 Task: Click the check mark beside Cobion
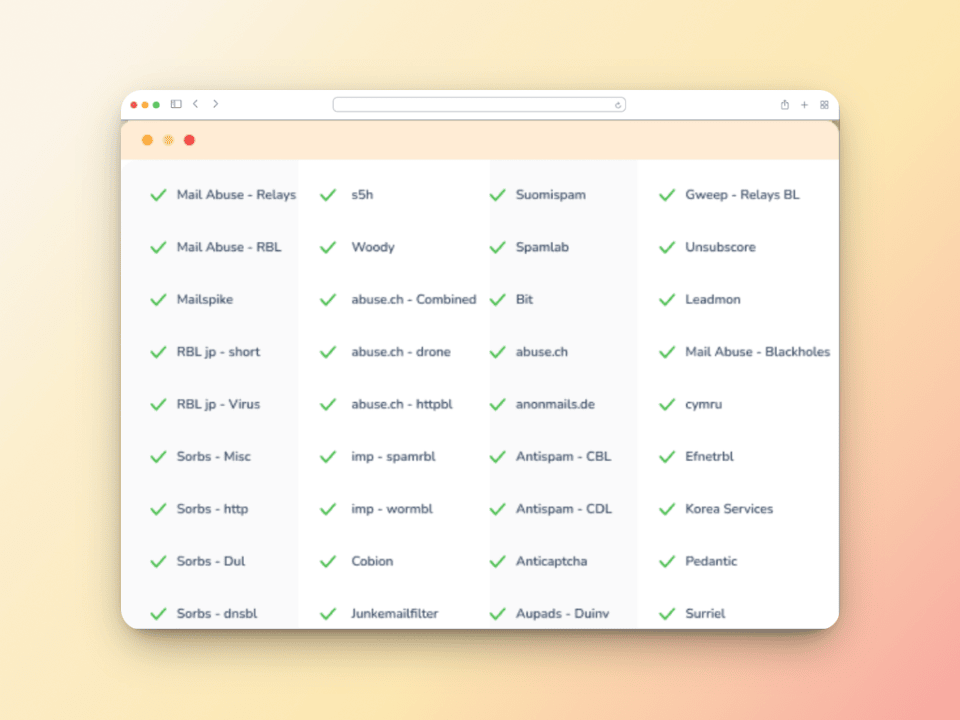click(x=328, y=561)
